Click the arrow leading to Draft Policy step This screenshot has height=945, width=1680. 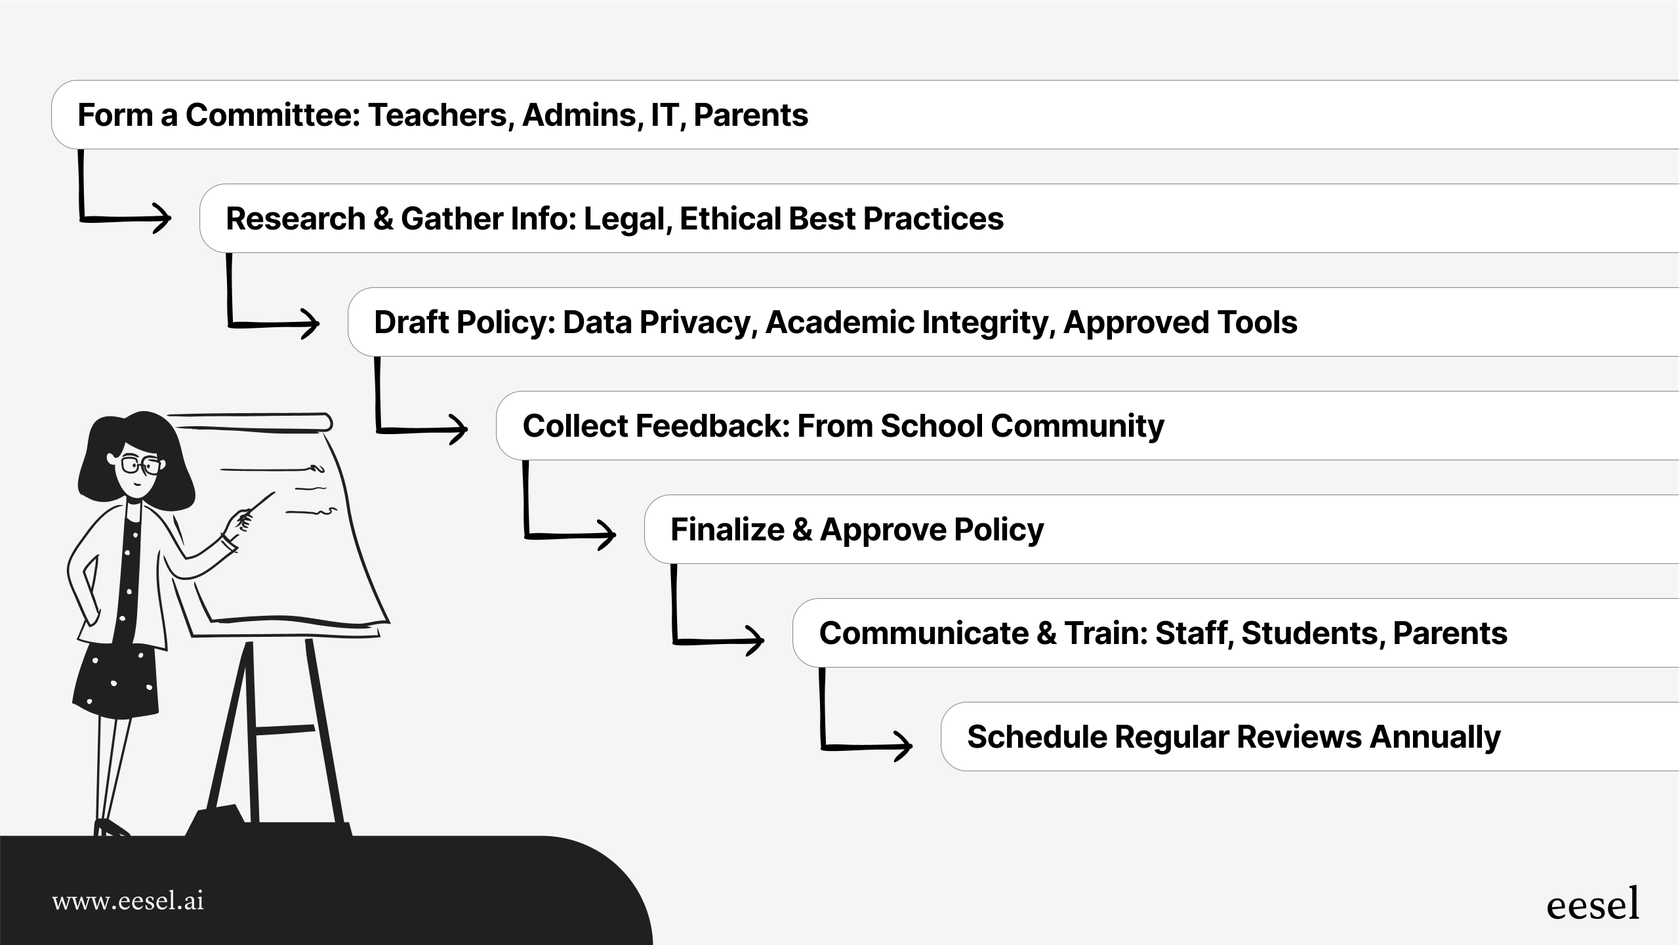coord(273,322)
